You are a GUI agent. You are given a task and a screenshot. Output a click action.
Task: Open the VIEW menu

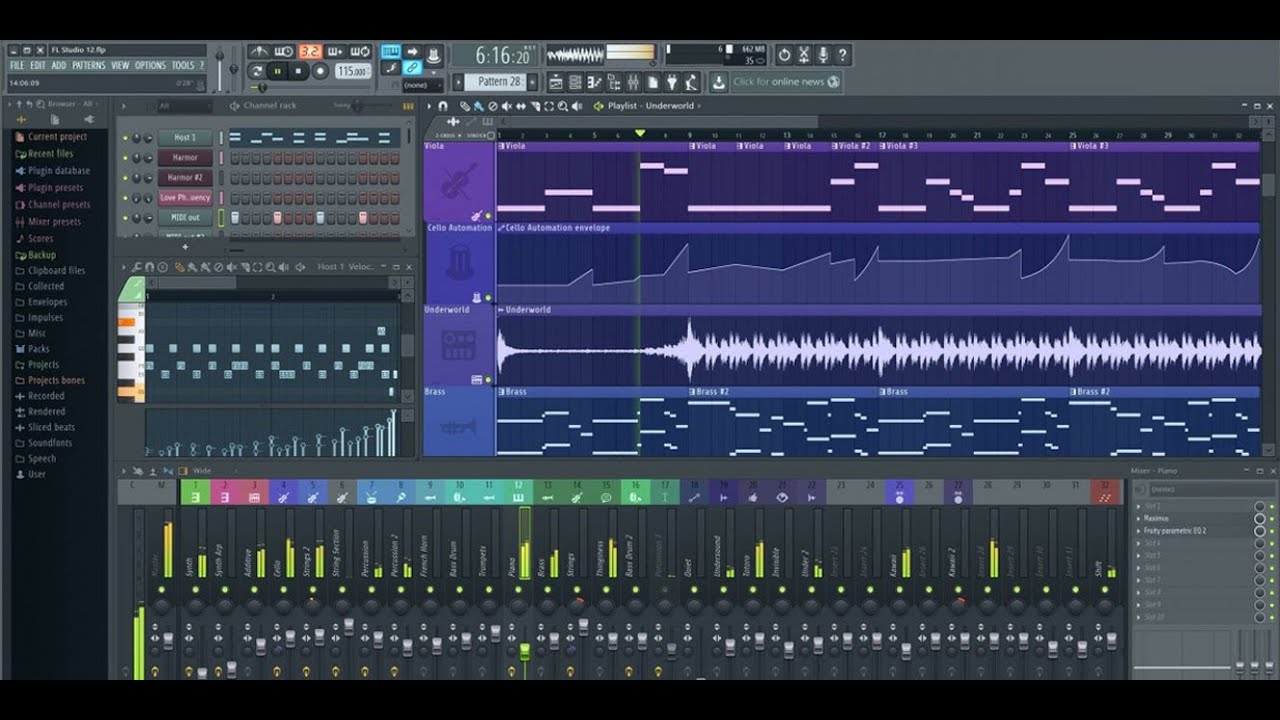coord(120,66)
